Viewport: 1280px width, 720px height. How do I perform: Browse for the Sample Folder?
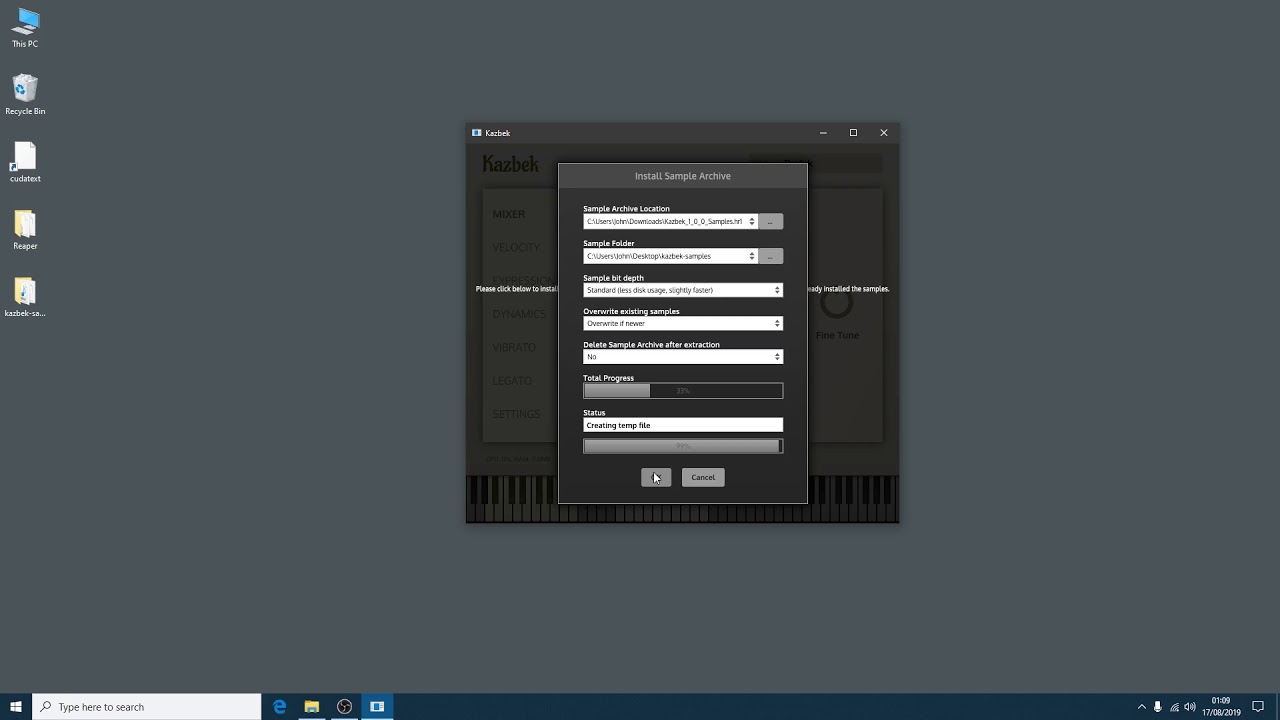click(x=770, y=256)
